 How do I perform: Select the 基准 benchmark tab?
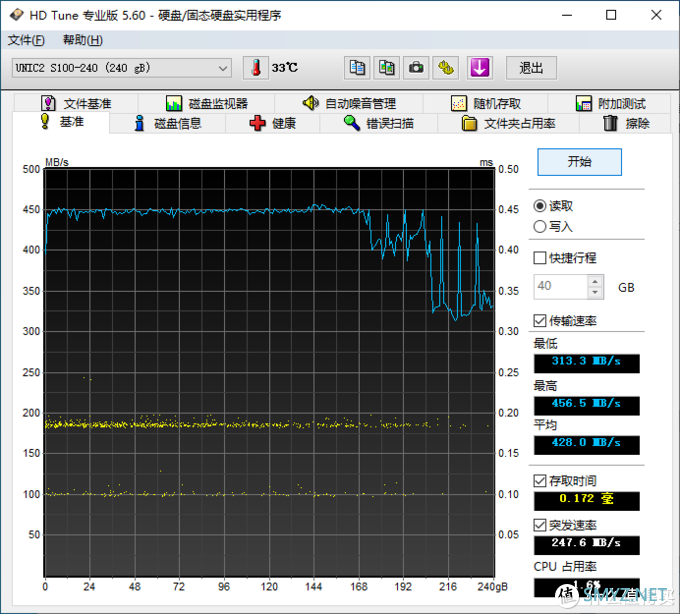(x=61, y=122)
